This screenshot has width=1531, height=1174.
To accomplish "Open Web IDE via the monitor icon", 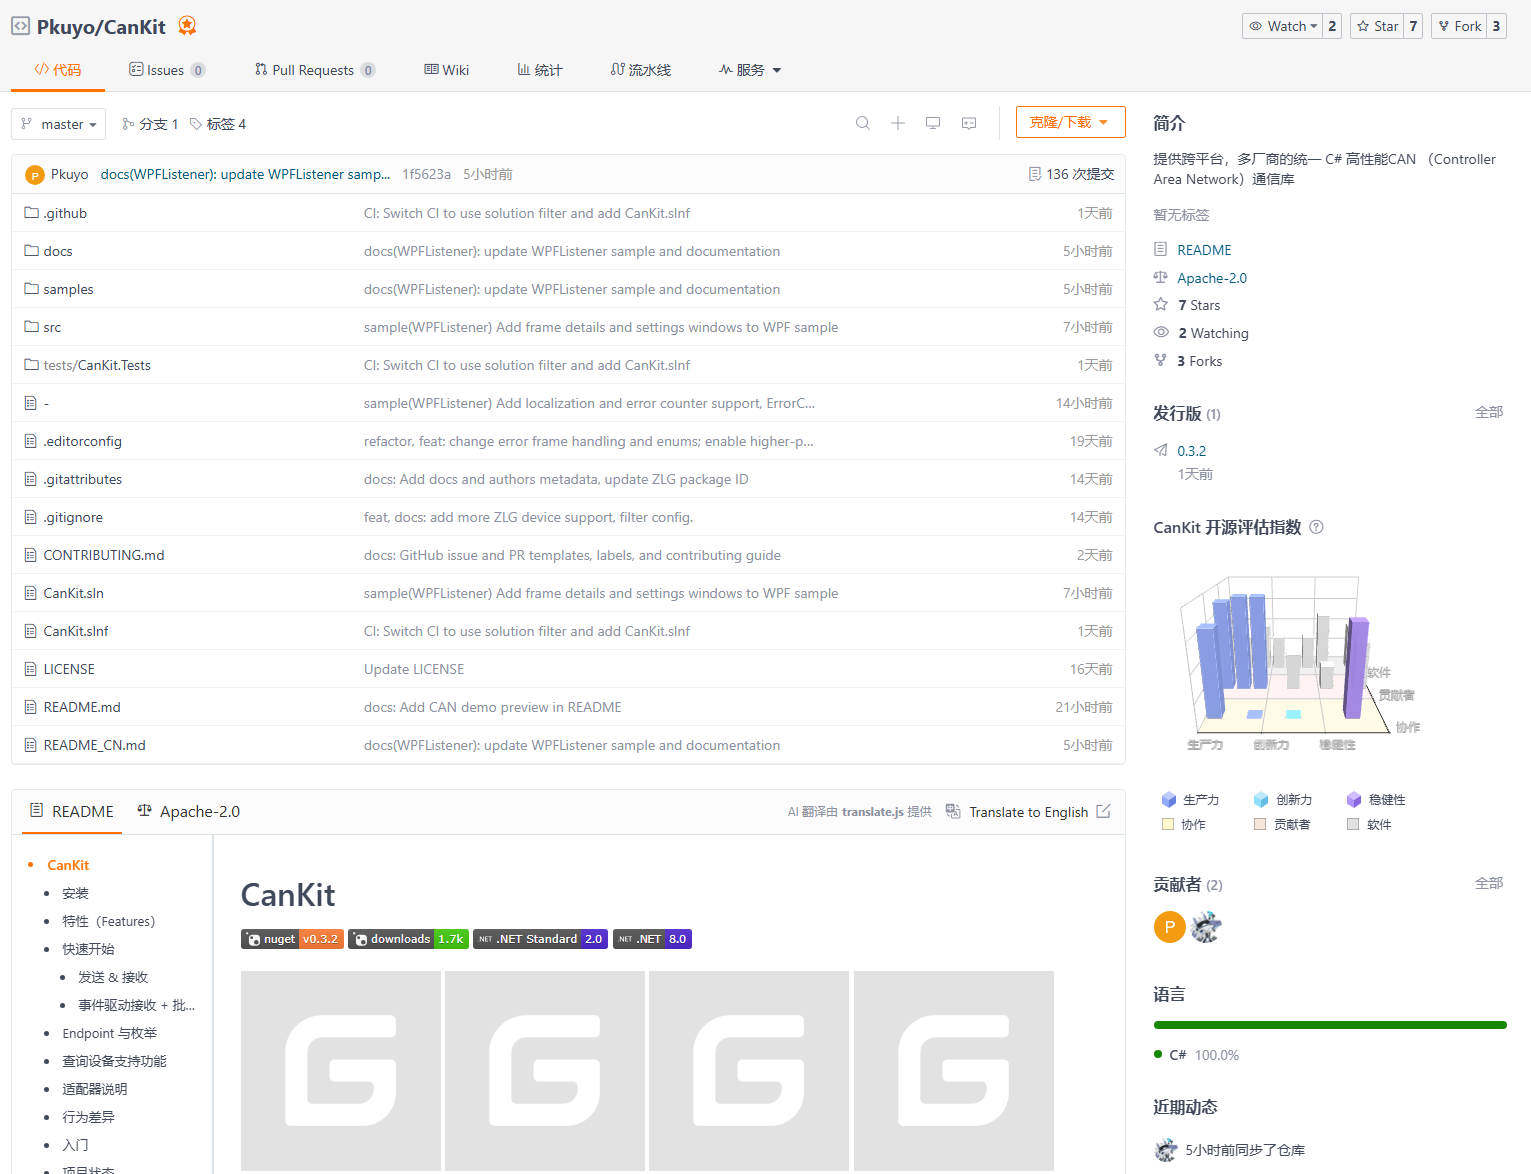I will click(932, 122).
